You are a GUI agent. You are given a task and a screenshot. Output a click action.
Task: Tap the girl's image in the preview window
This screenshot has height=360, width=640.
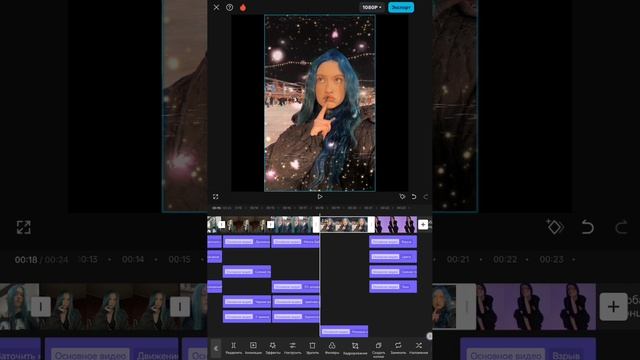(x=320, y=103)
